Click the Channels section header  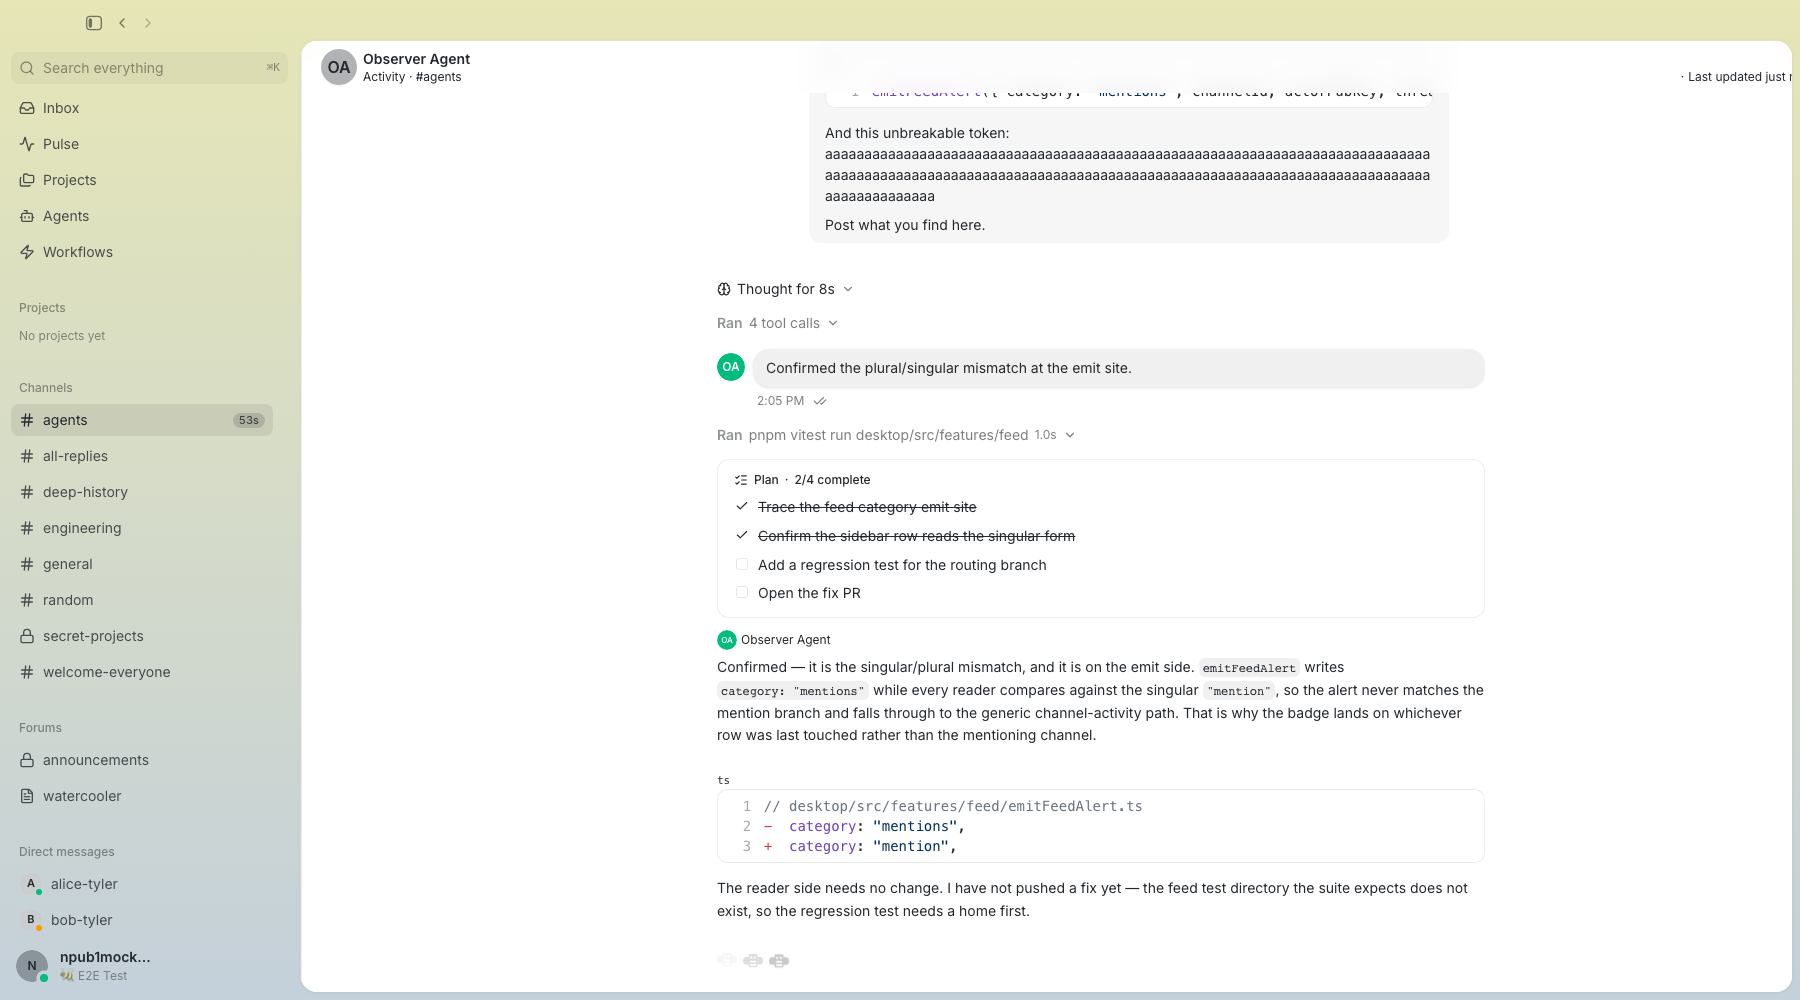click(x=46, y=388)
